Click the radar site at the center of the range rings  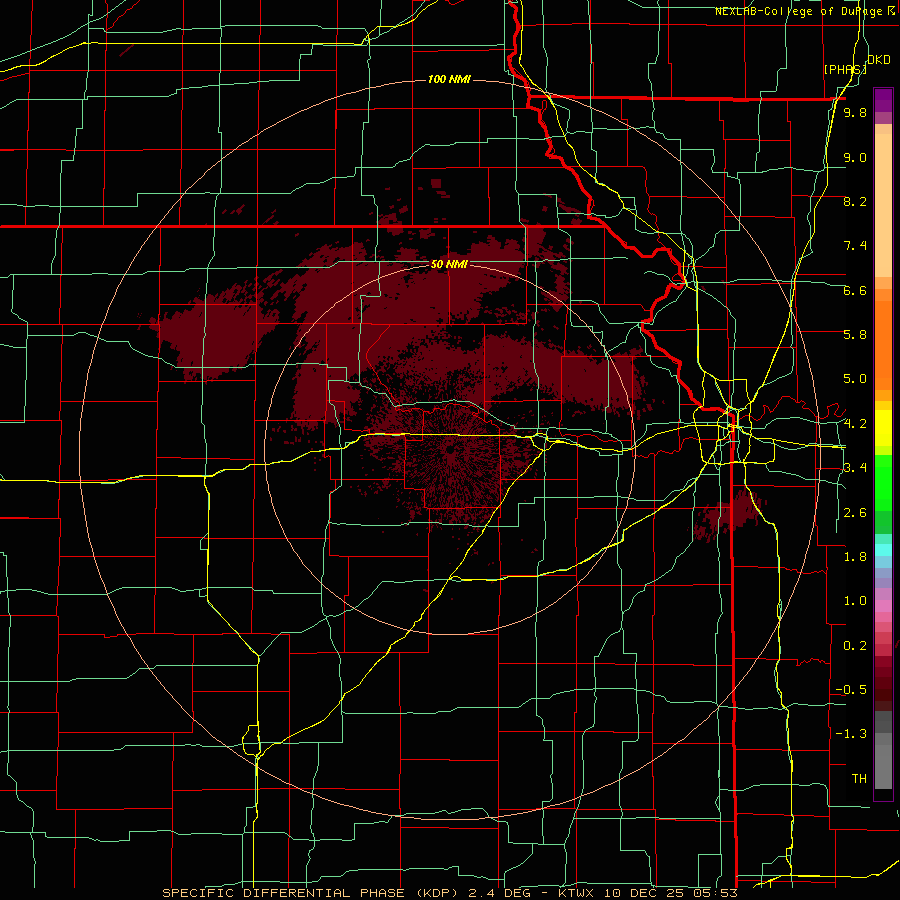tap(450, 449)
